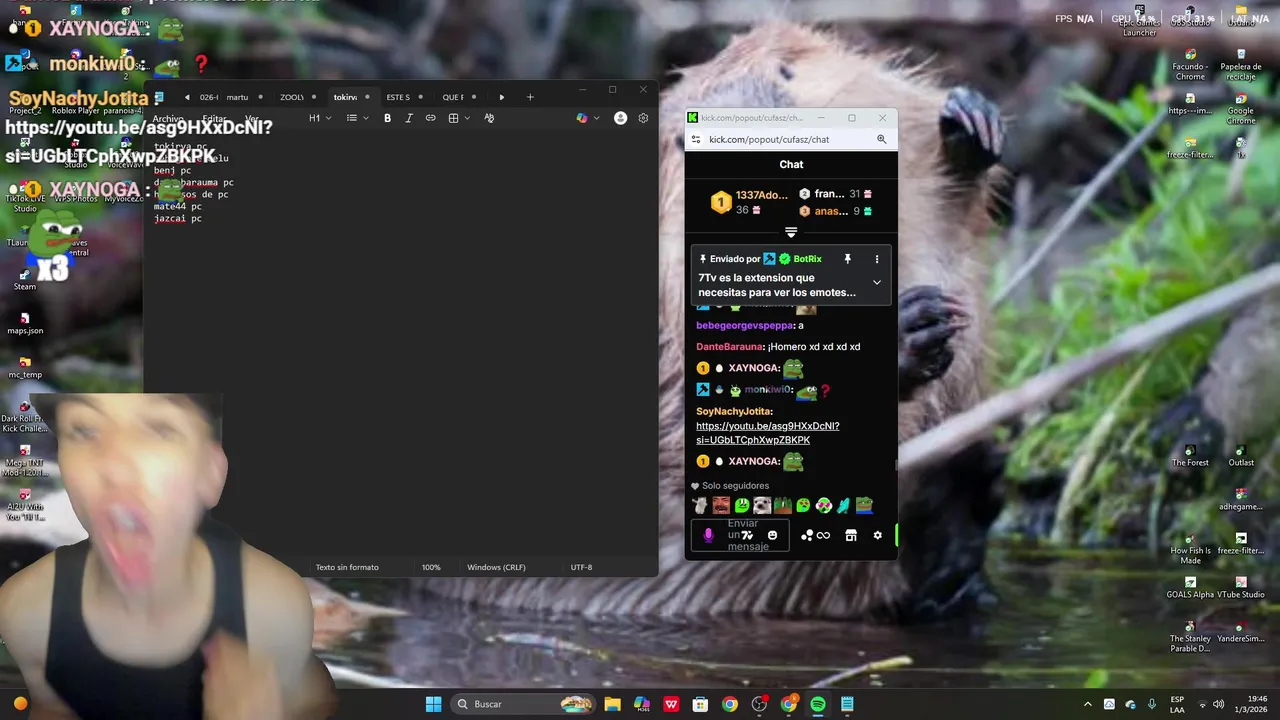1280x720 pixels.
Task: Unpin the BotRix pinned message
Action: (x=847, y=259)
